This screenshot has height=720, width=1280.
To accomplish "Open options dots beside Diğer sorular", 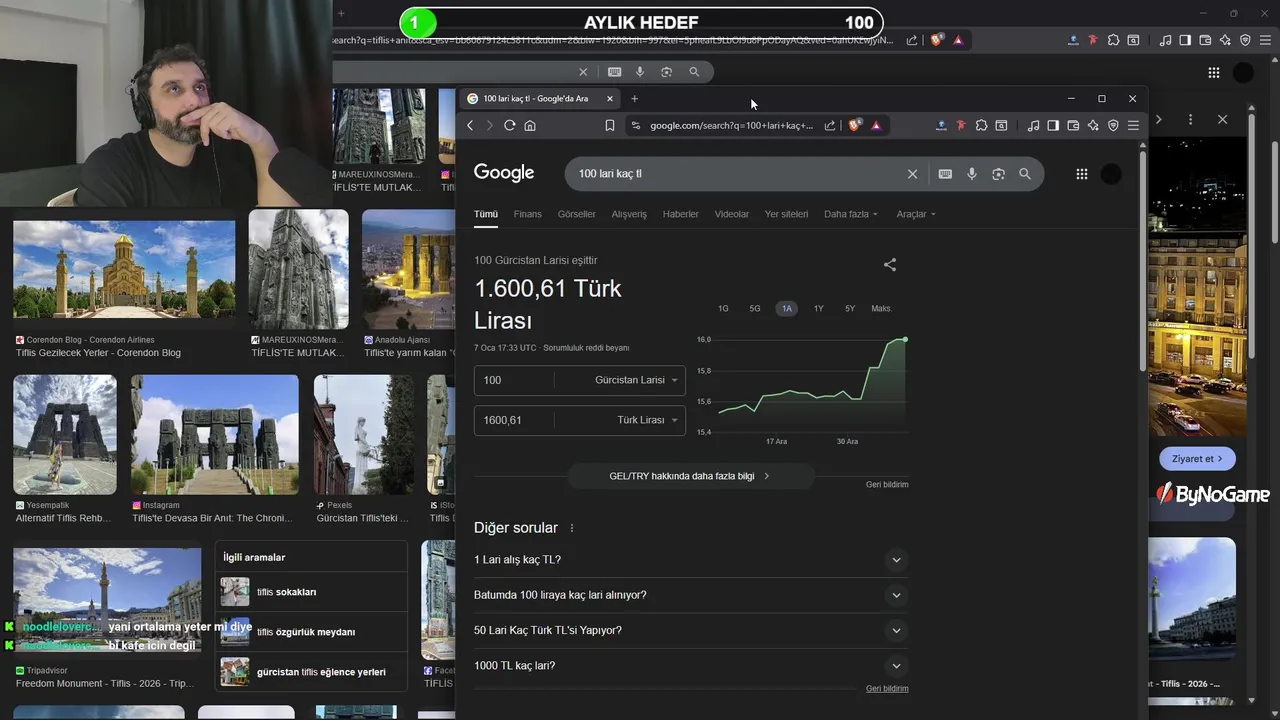I will pyautogui.click(x=572, y=528).
